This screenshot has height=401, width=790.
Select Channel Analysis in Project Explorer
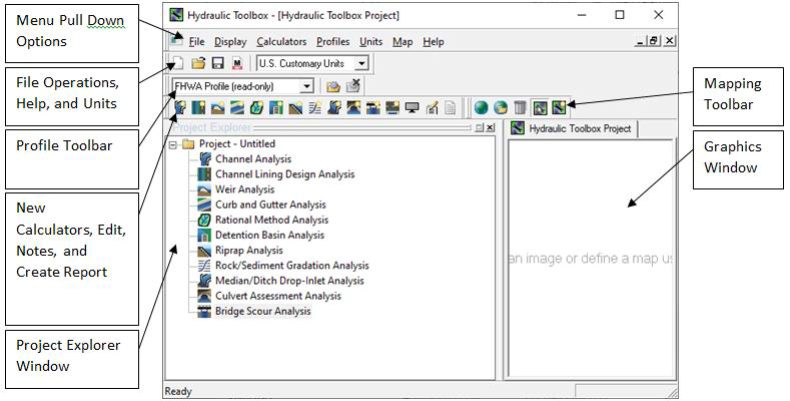[x=253, y=159]
